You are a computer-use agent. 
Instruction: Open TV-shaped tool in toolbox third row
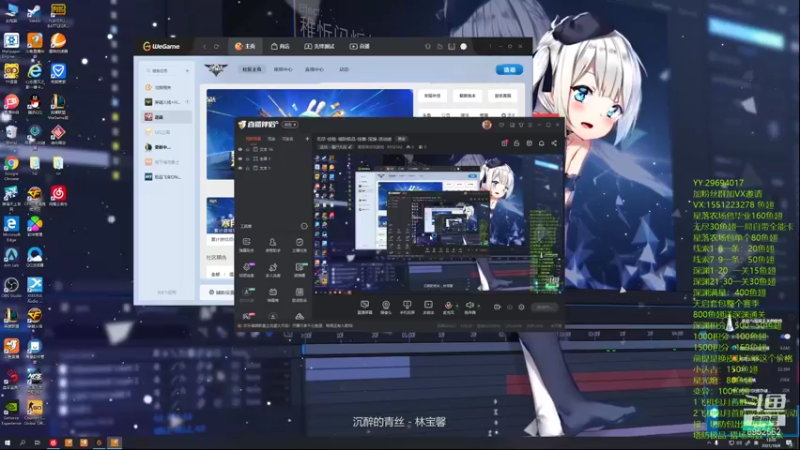273,294
